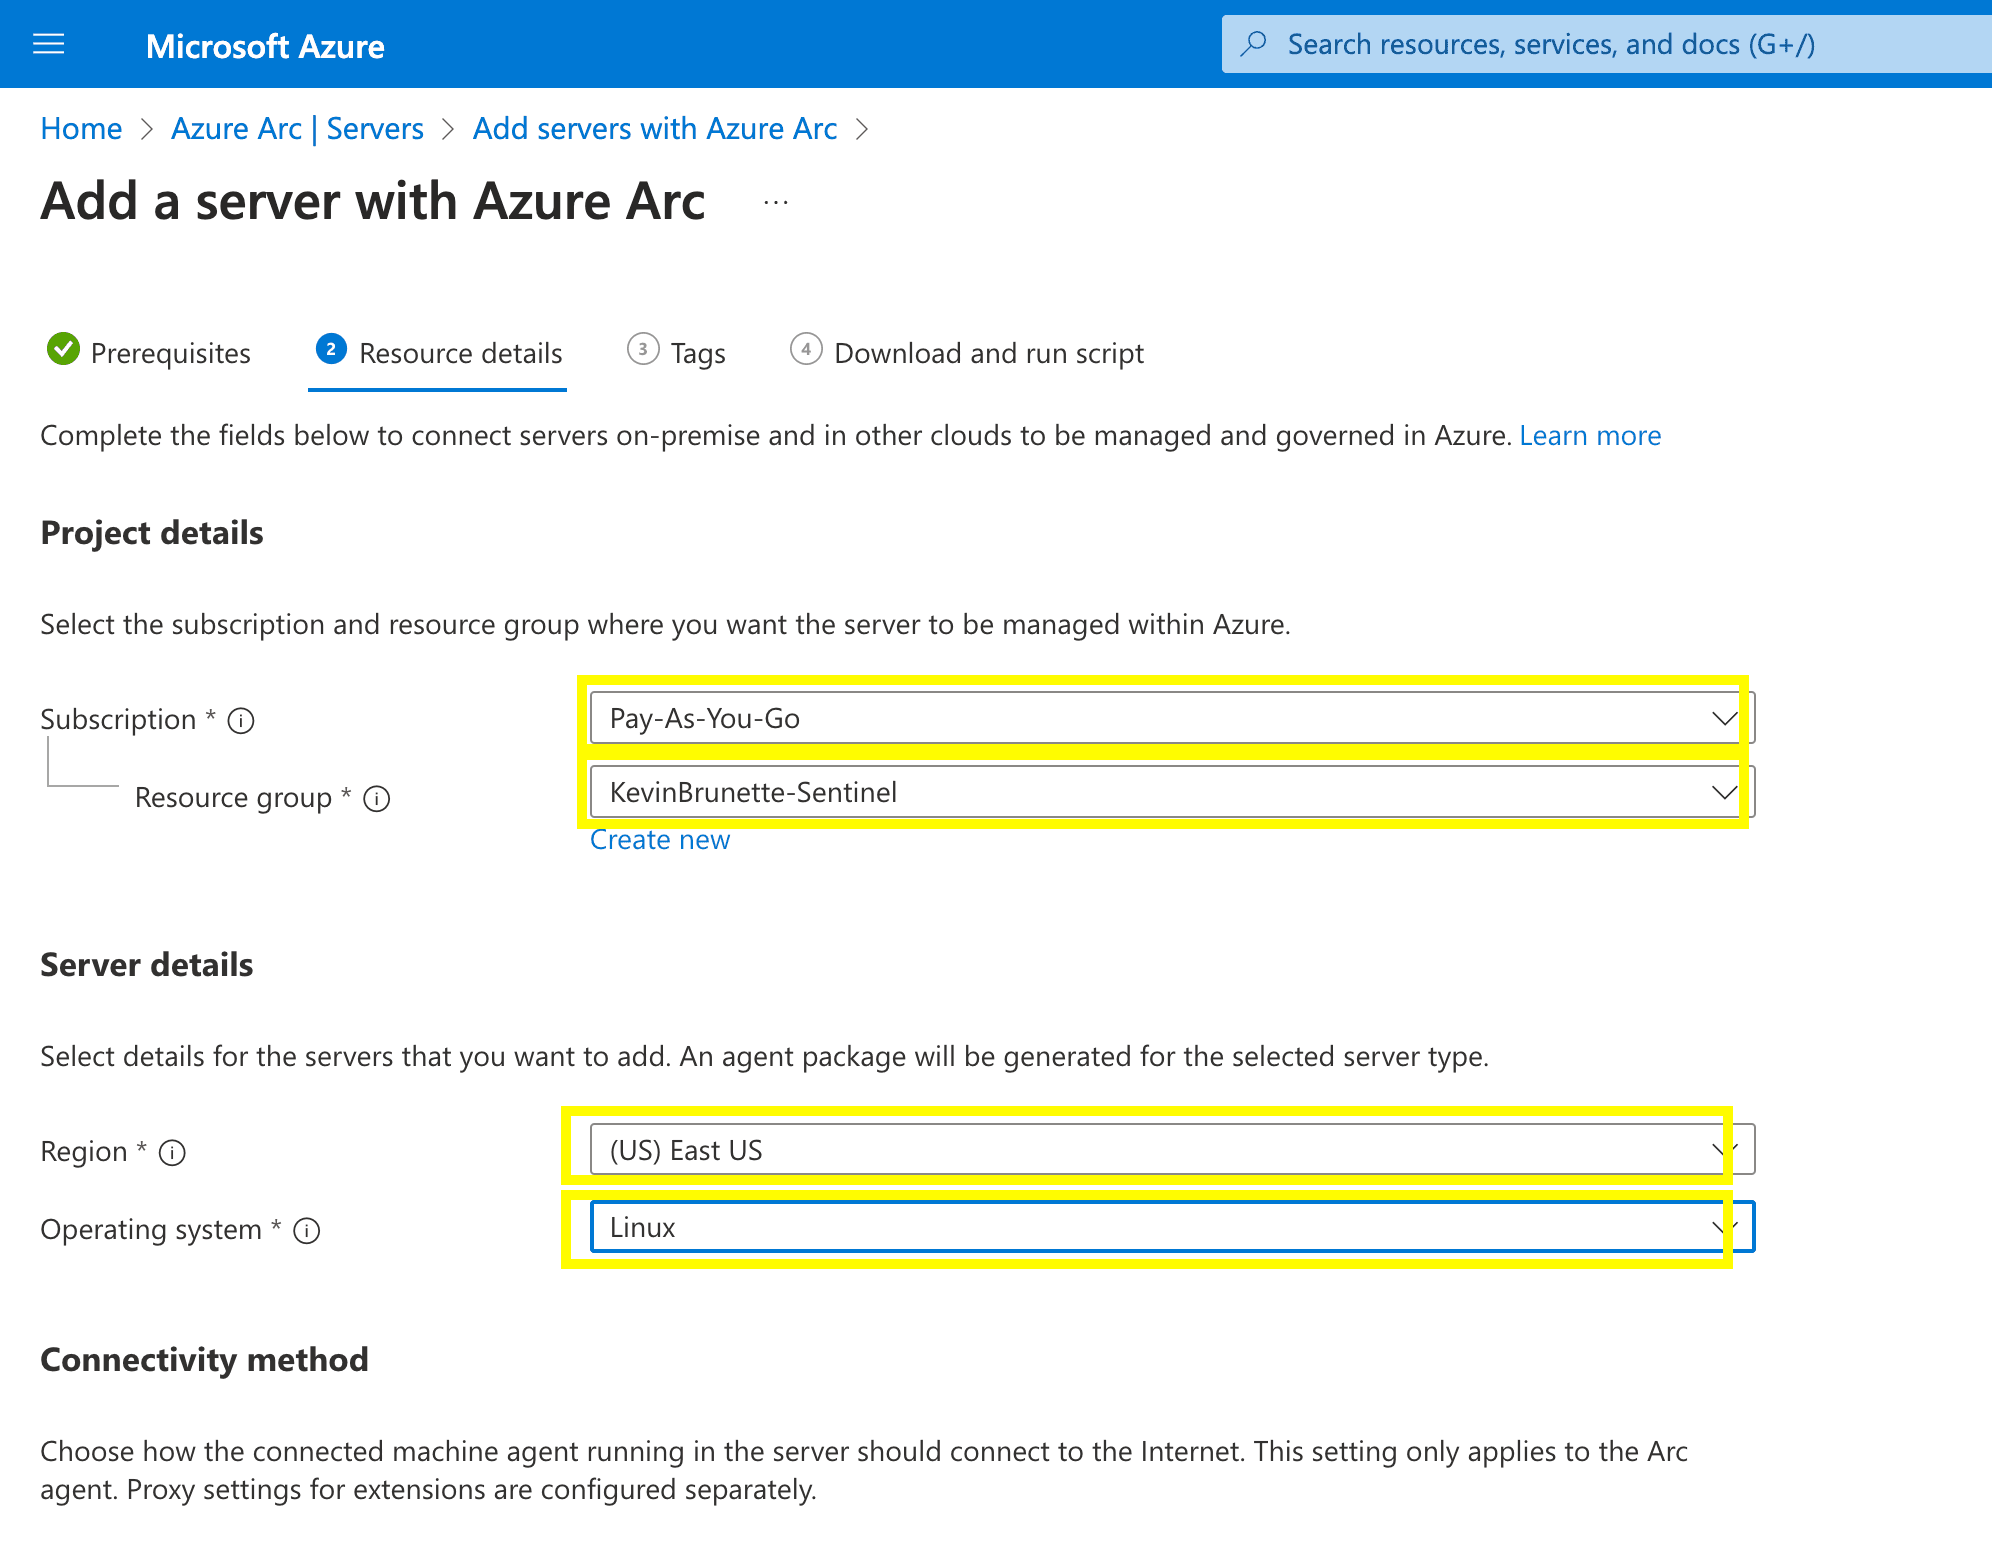Click the Home breadcrumb link
Viewport: 1992px width, 1564px height.
81,129
